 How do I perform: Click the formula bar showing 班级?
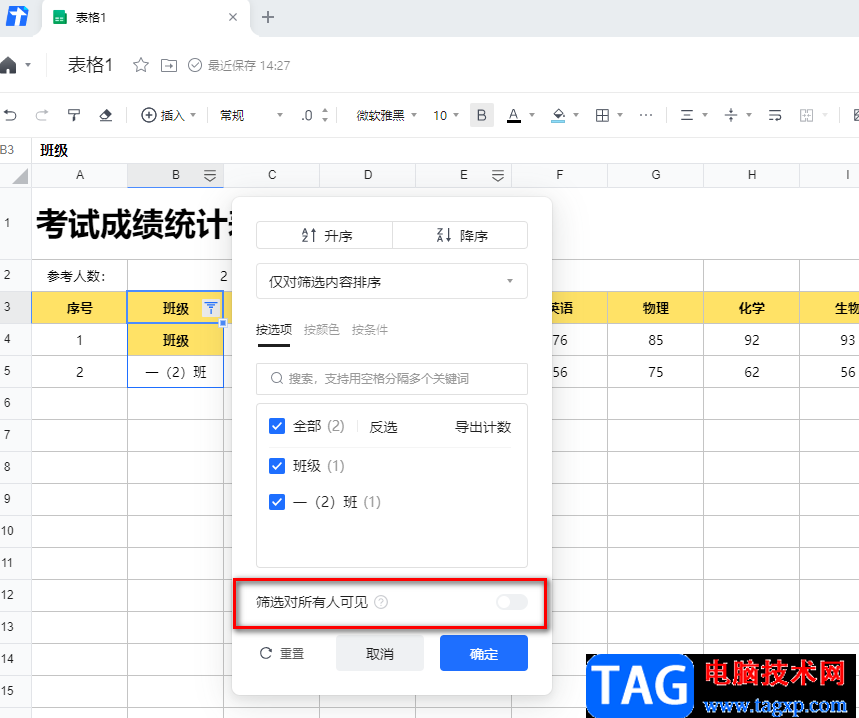pyautogui.click(x=446, y=150)
